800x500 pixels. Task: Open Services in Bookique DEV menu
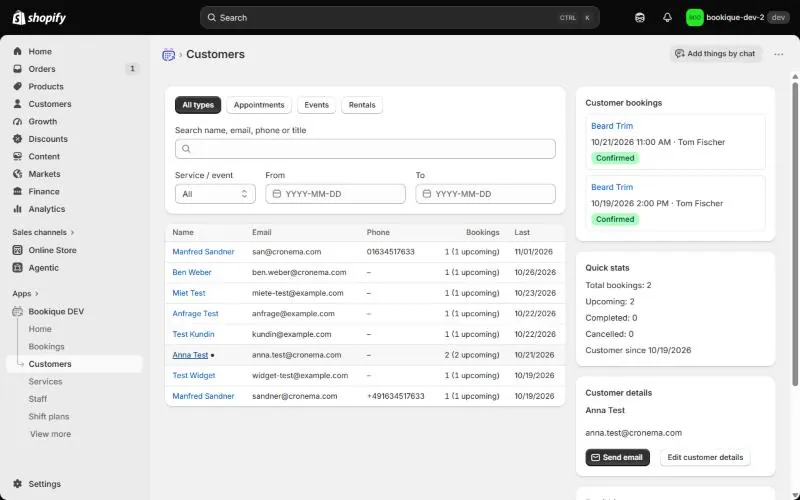click(x=45, y=382)
